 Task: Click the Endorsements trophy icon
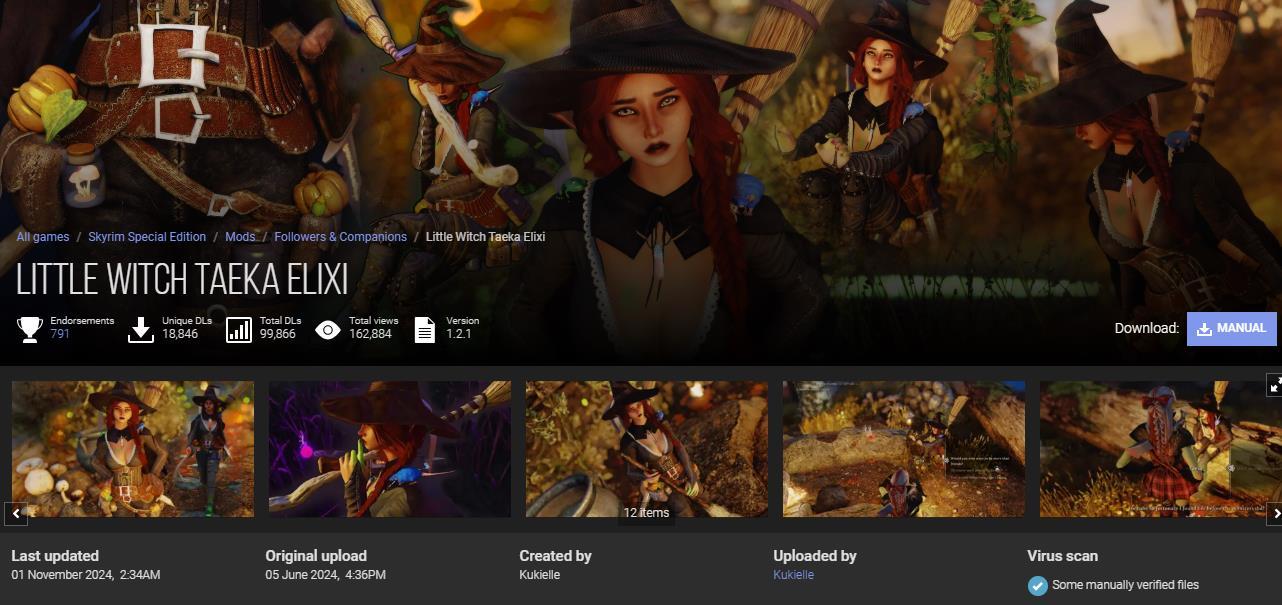[x=30, y=329]
